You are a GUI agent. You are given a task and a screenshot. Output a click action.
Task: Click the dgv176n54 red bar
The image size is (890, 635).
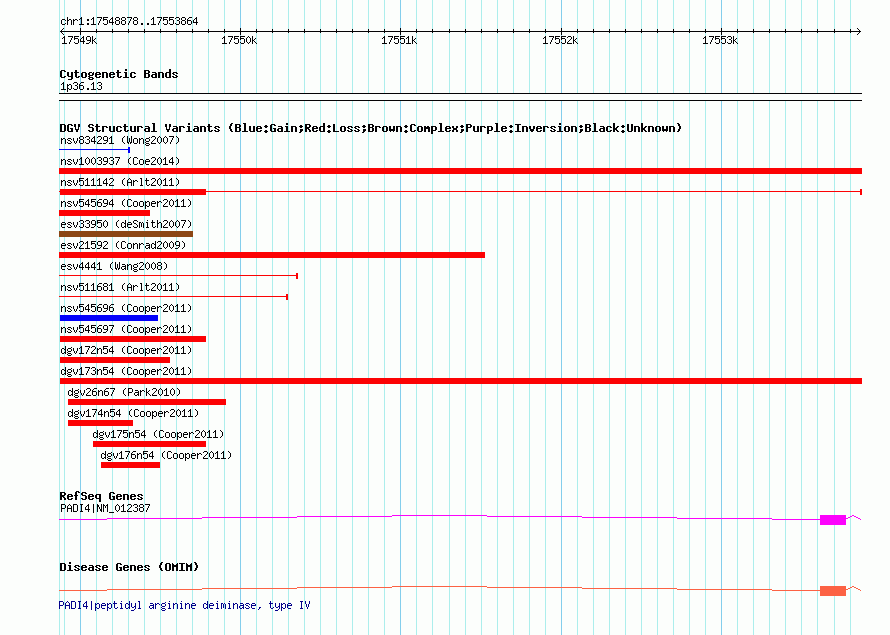(x=131, y=465)
